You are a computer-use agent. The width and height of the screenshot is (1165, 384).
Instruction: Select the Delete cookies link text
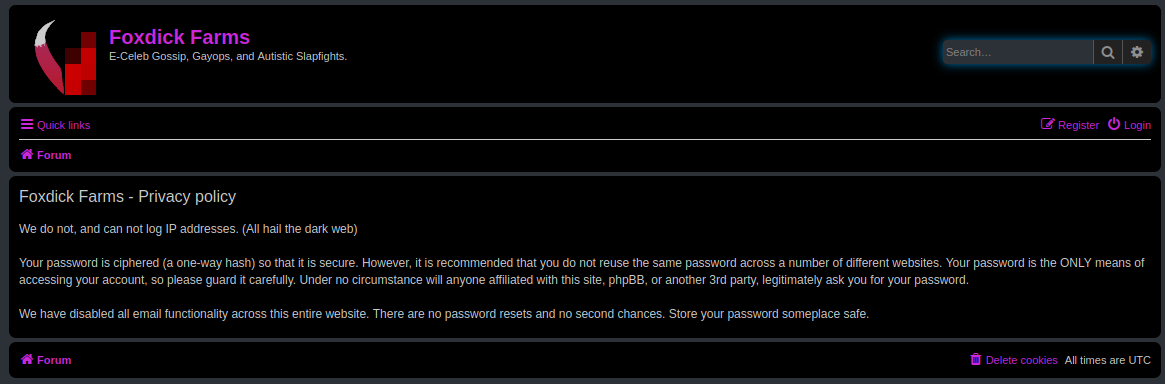tap(1022, 360)
